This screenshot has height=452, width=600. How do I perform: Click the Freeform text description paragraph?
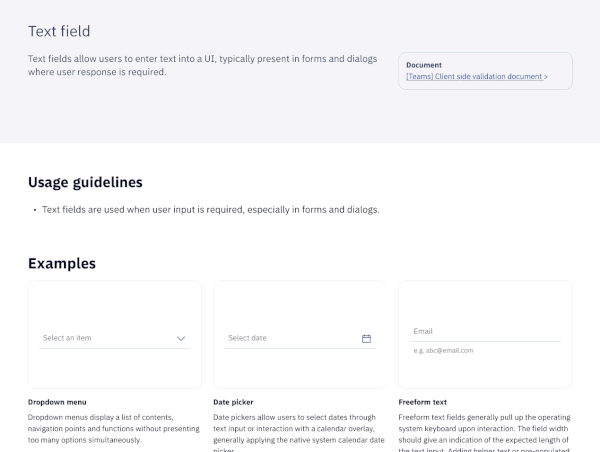click(484, 432)
